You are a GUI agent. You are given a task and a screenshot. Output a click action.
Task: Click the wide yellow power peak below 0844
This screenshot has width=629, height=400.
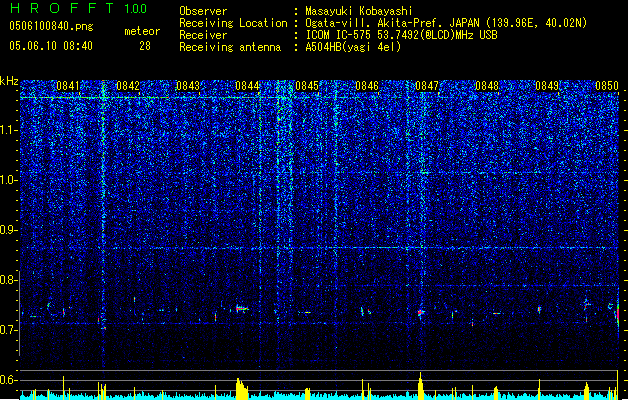[241, 389]
